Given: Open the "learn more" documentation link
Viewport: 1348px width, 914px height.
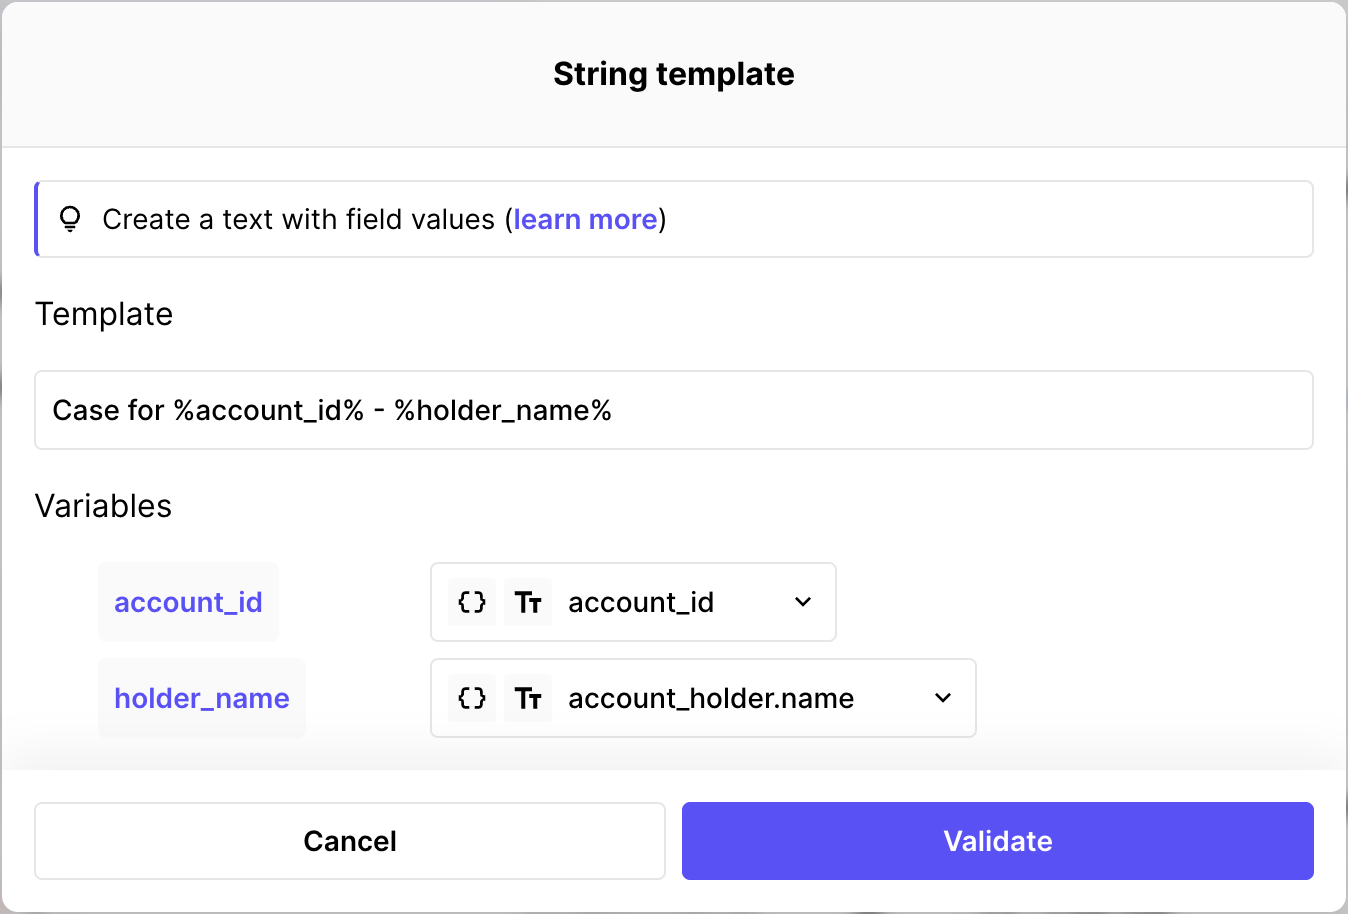Looking at the screenshot, I should pyautogui.click(x=585, y=219).
